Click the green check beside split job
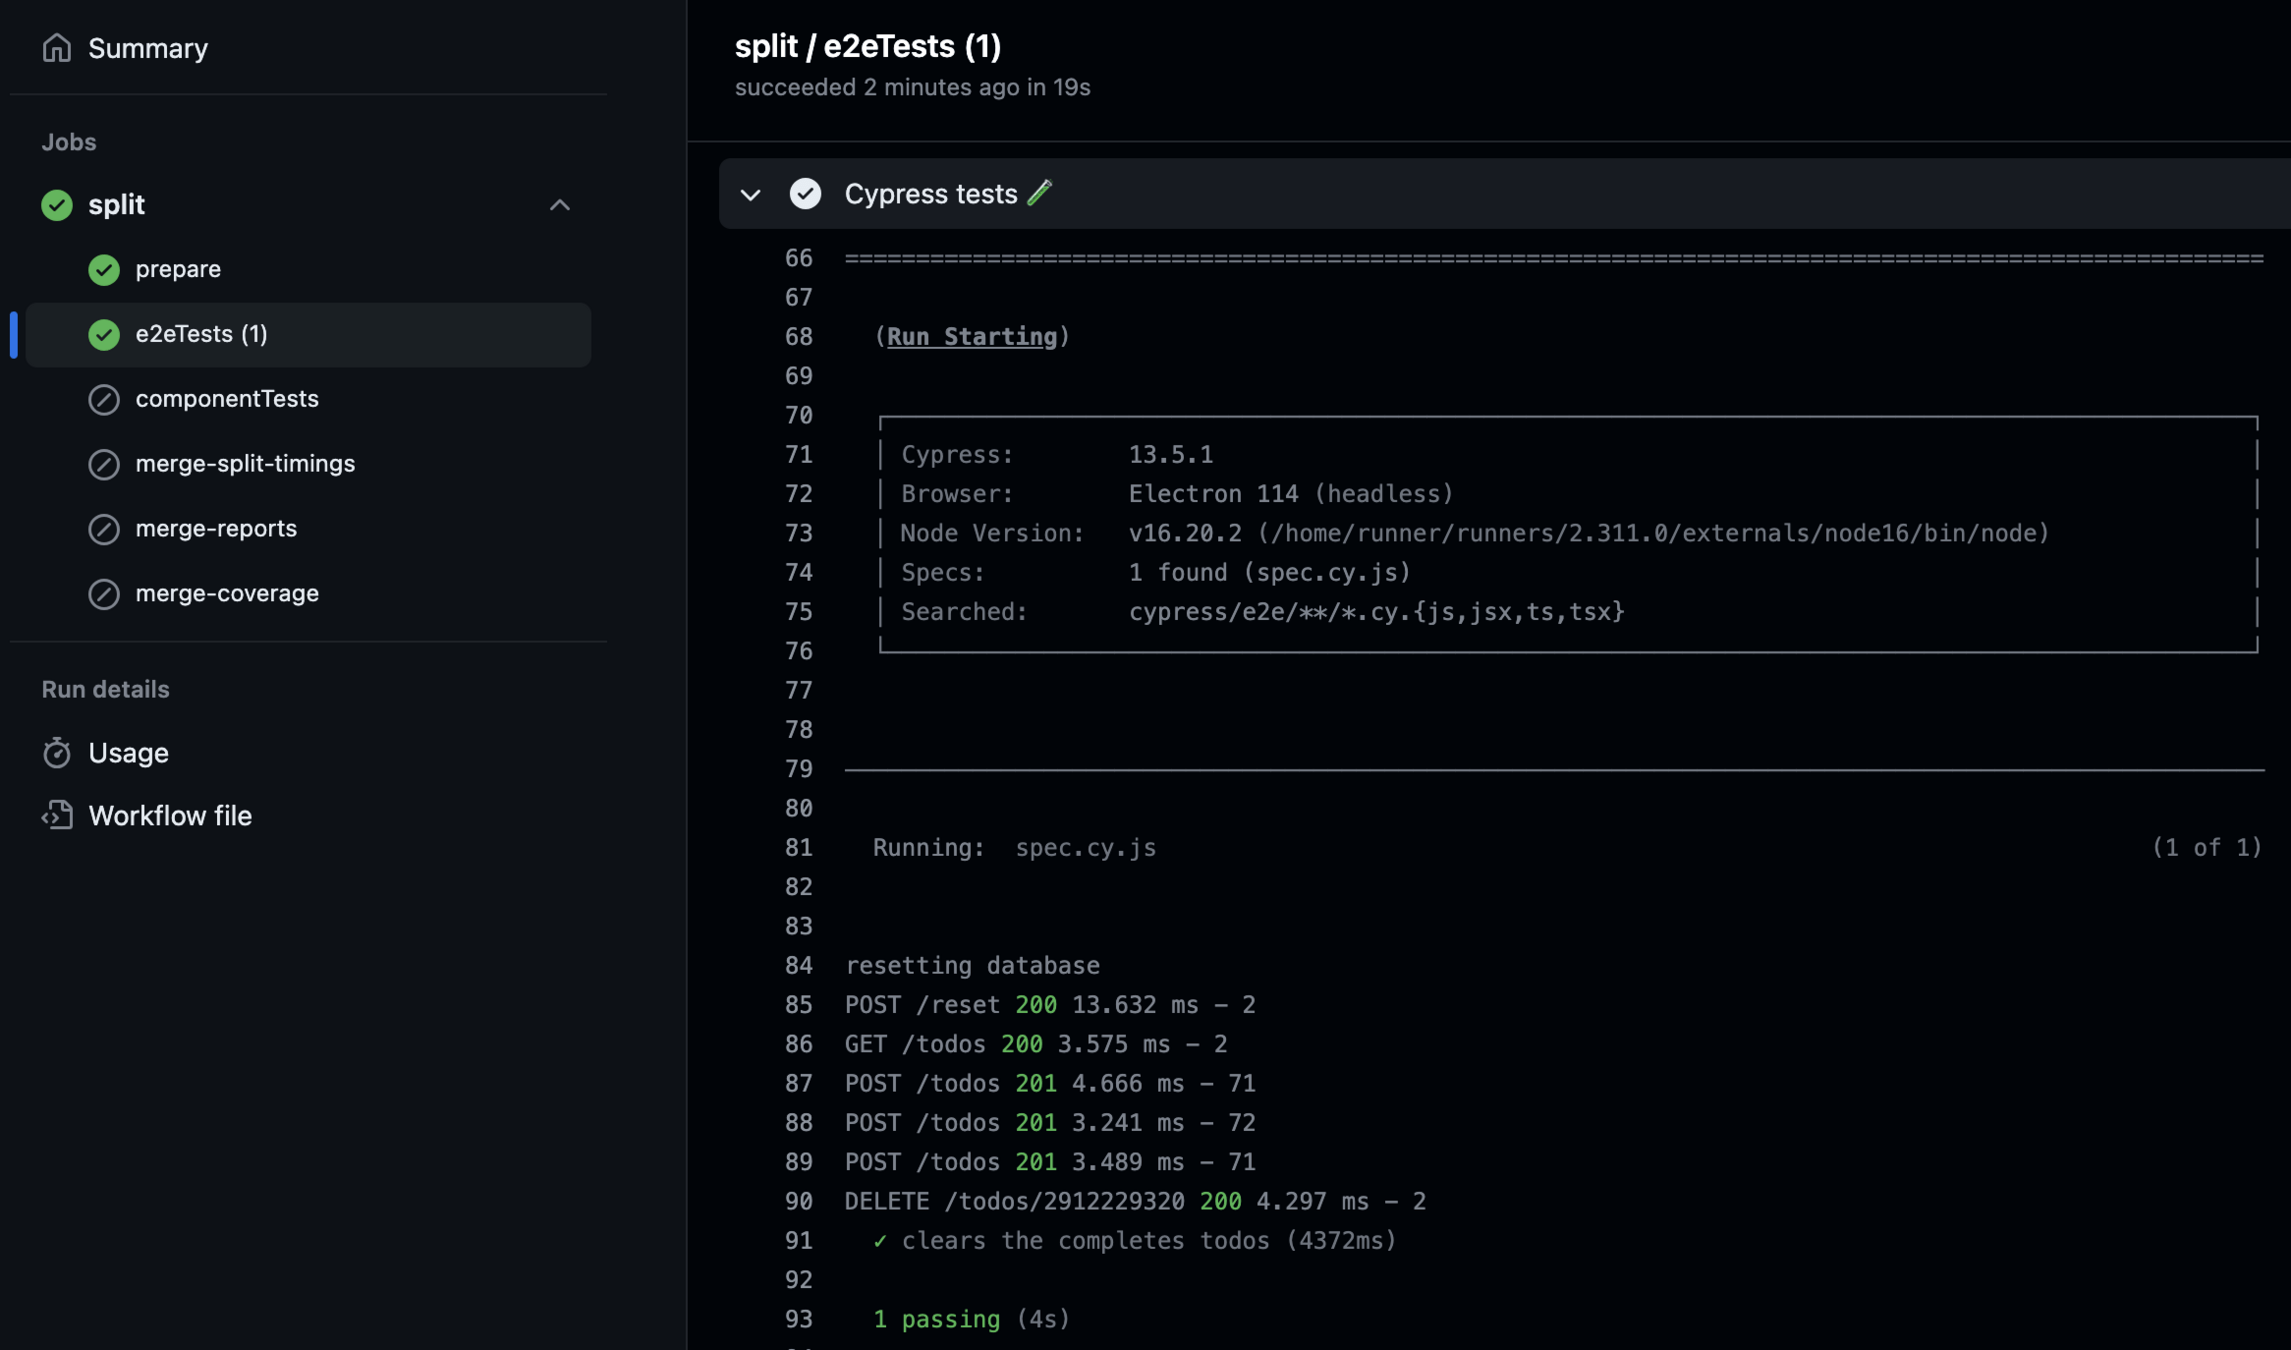This screenshot has height=1350, width=2291. pyautogui.click(x=57, y=205)
